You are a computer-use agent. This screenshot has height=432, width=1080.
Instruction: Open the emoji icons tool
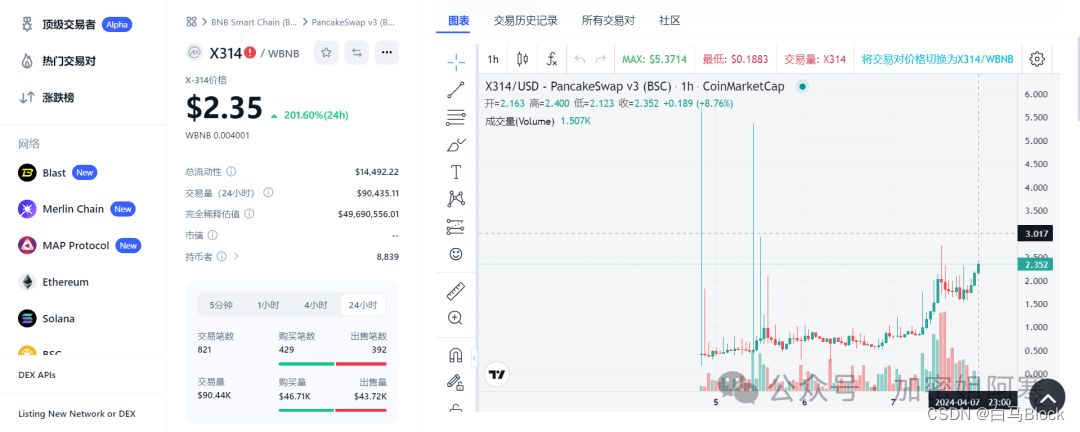(456, 254)
